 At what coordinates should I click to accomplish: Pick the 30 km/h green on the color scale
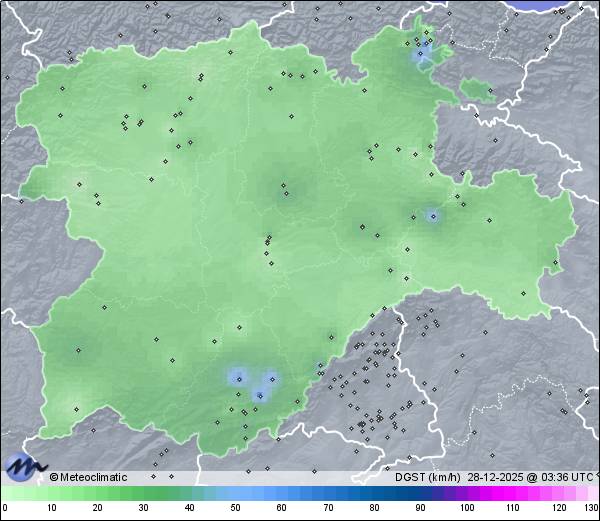[143, 494]
